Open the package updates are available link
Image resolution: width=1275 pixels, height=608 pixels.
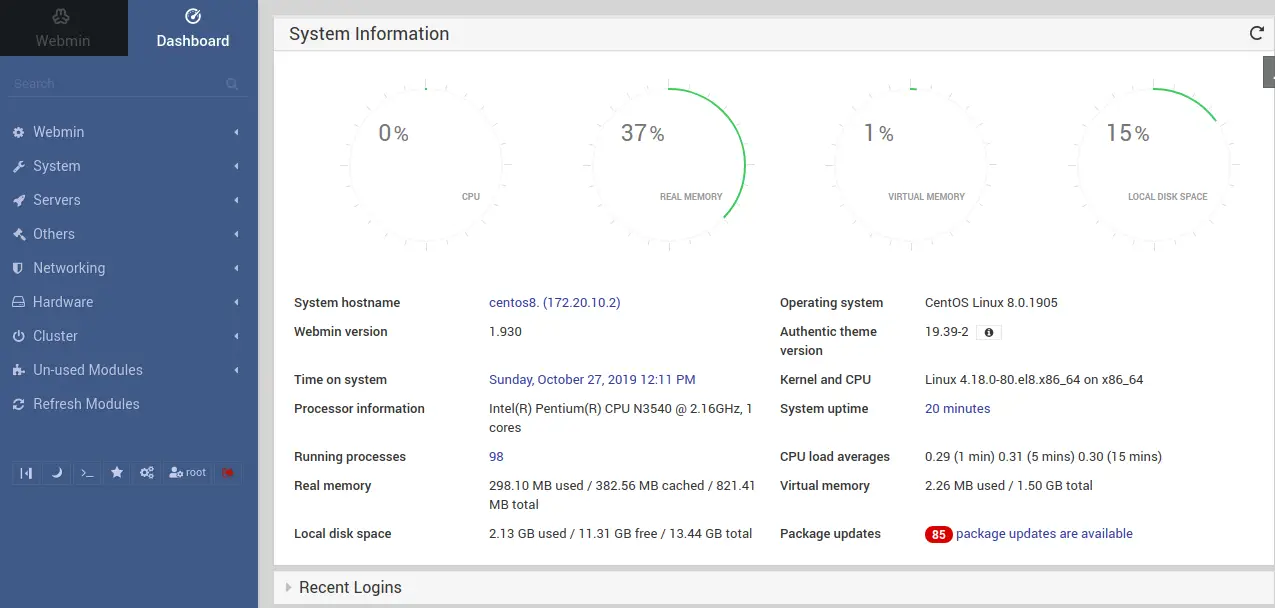coord(1044,534)
